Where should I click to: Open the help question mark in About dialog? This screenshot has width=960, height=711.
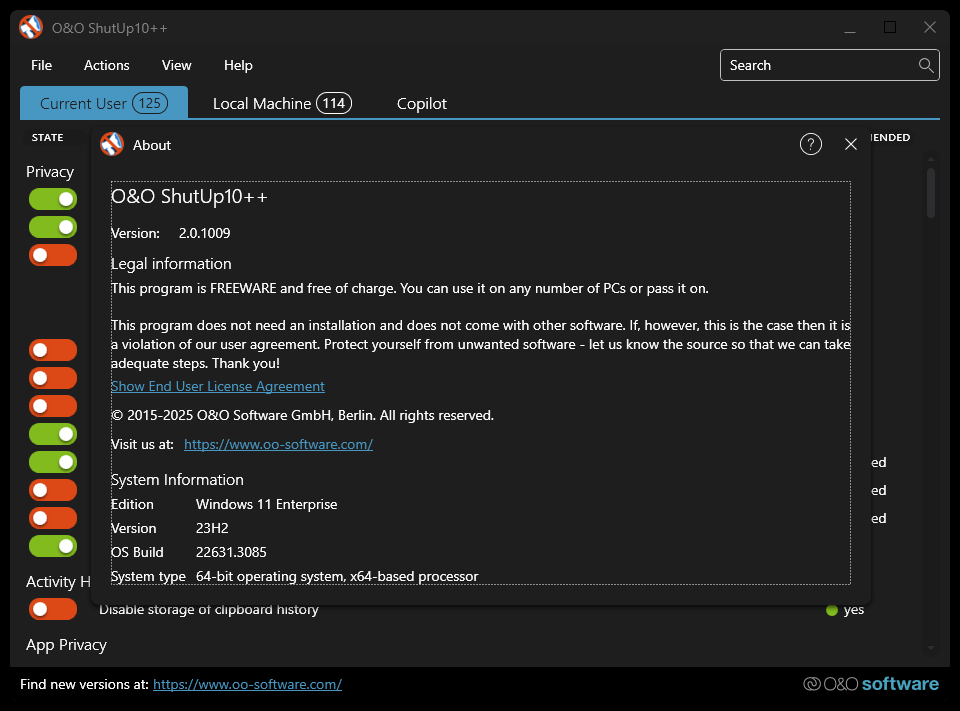click(x=811, y=145)
